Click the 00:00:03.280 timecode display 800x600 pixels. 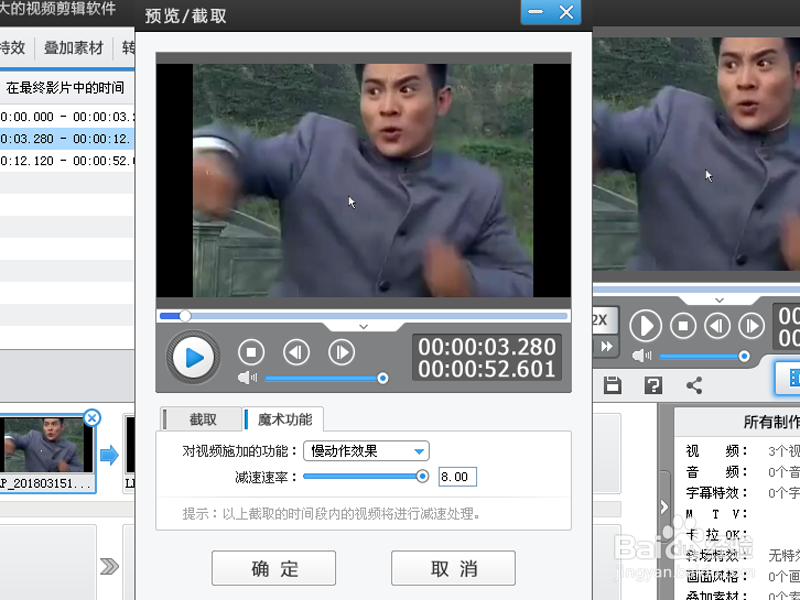pyautogui.click(x=487, y=347)
